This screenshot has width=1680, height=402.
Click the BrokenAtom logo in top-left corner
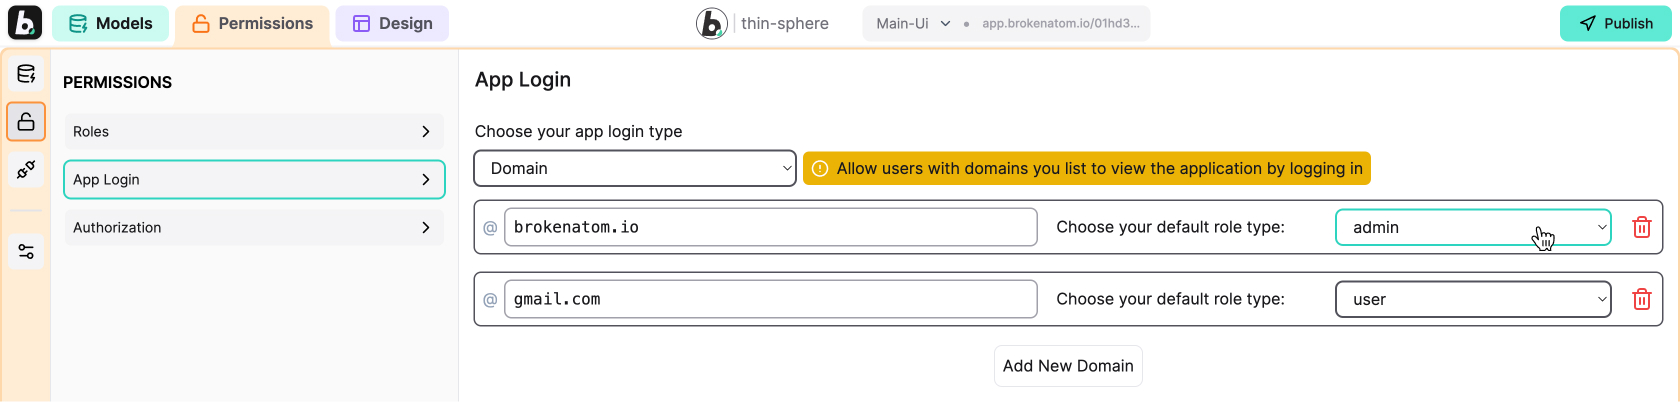tap(25, 23)
